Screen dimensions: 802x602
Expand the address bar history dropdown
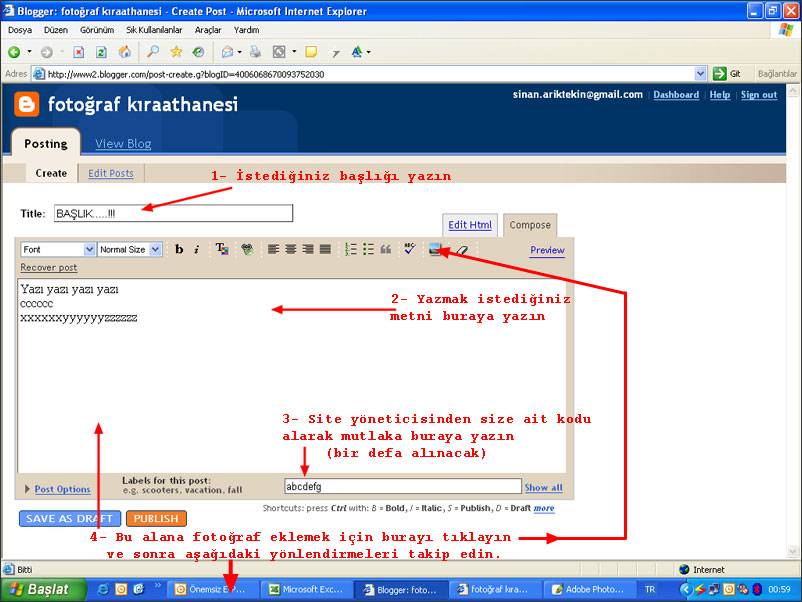click(700, 74)
